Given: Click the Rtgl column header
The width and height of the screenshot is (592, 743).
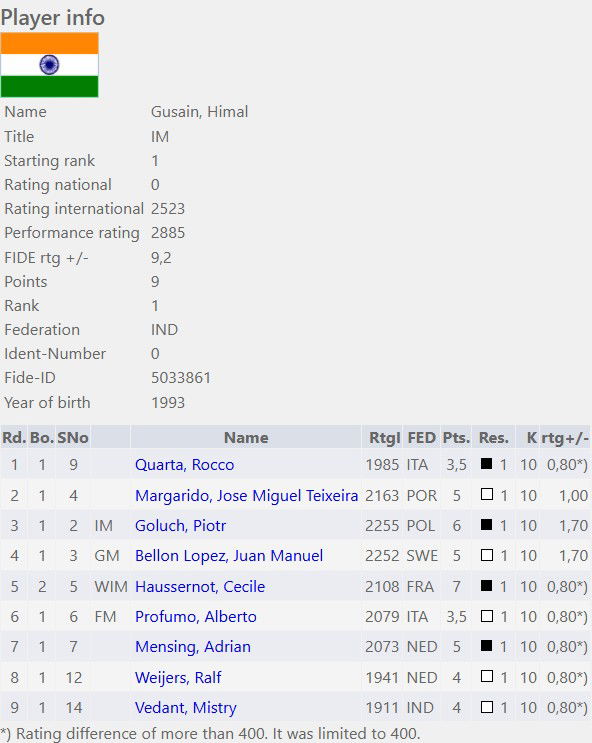Looking at the screenshot, I should tap(384, 437).
